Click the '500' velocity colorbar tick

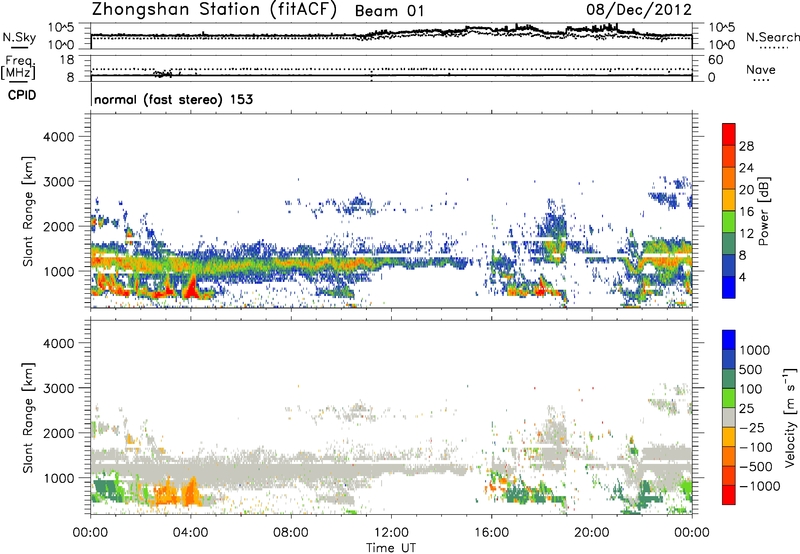(x=751, y=369)
